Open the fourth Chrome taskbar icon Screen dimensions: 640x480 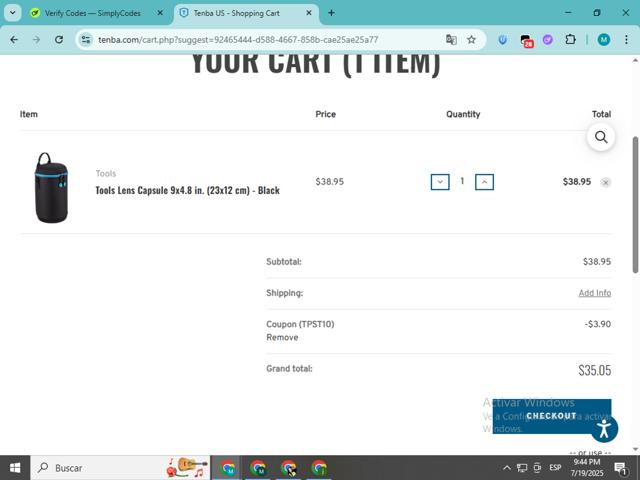pos(319,468)
